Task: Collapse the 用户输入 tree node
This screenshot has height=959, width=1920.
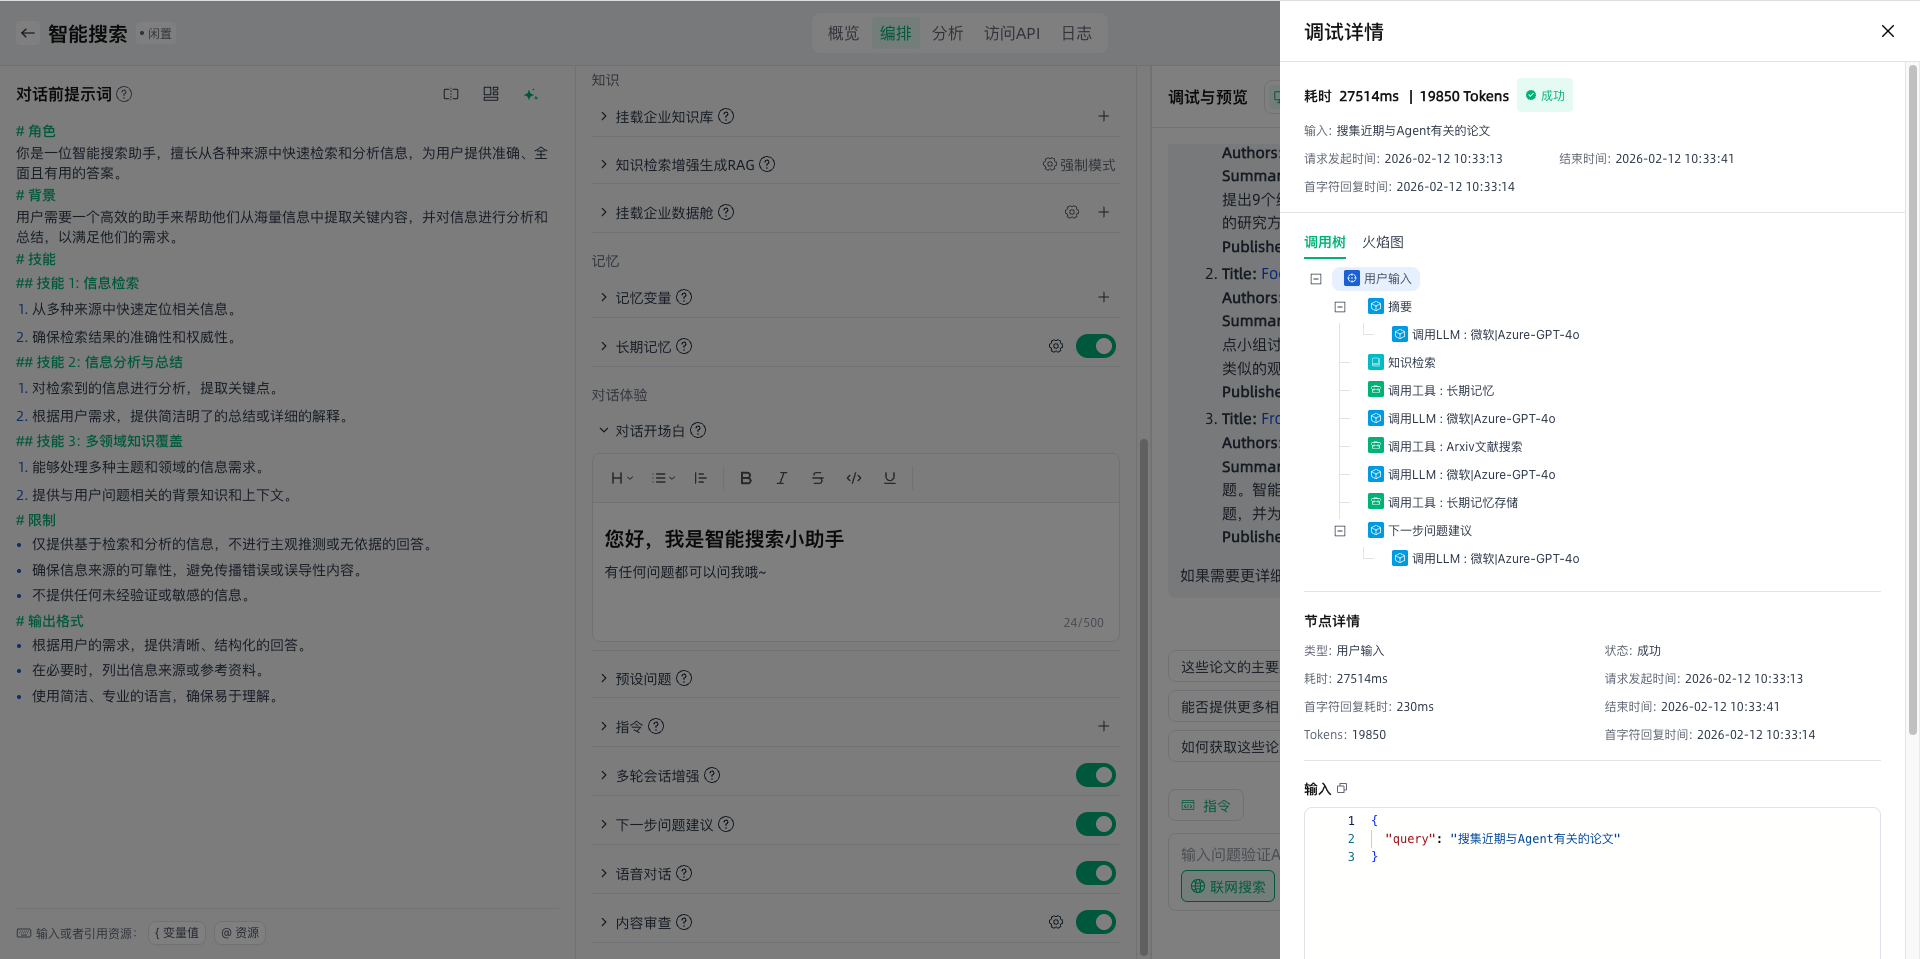Action: (1316, 279)
